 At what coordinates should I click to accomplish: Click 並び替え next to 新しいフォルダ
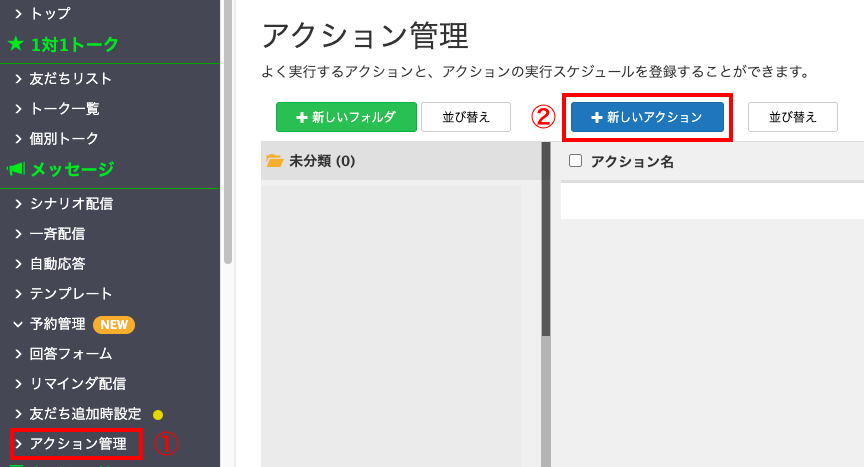point(466,117)
